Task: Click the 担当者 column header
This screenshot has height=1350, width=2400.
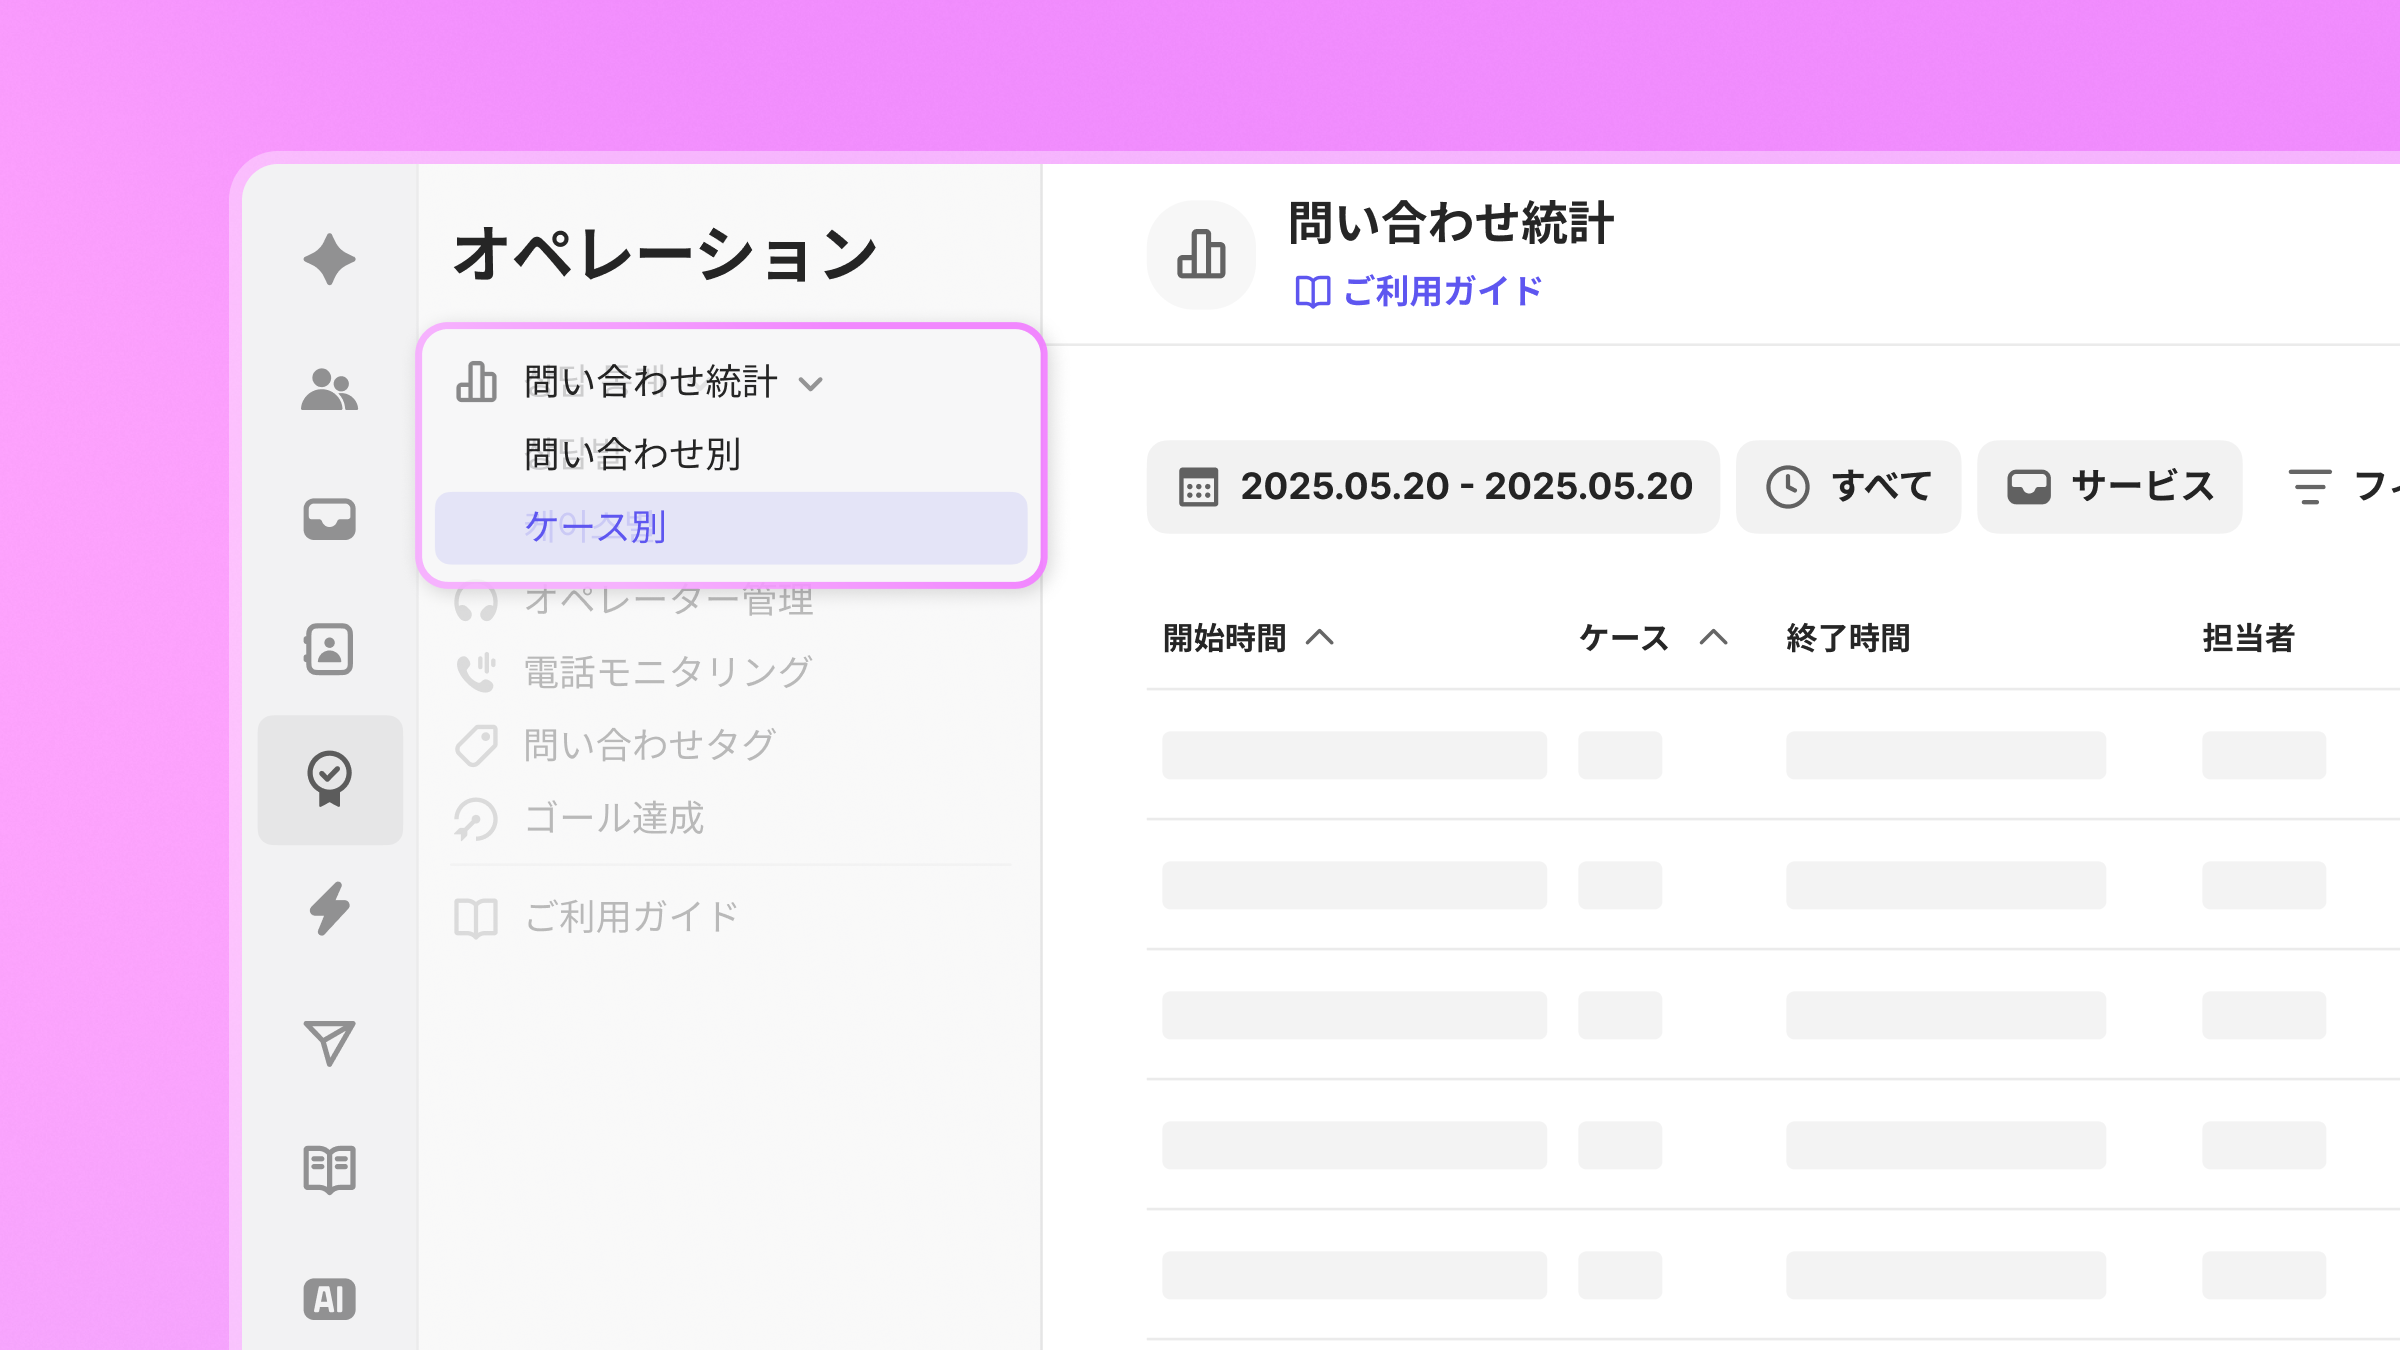Action: (2247, 638)
